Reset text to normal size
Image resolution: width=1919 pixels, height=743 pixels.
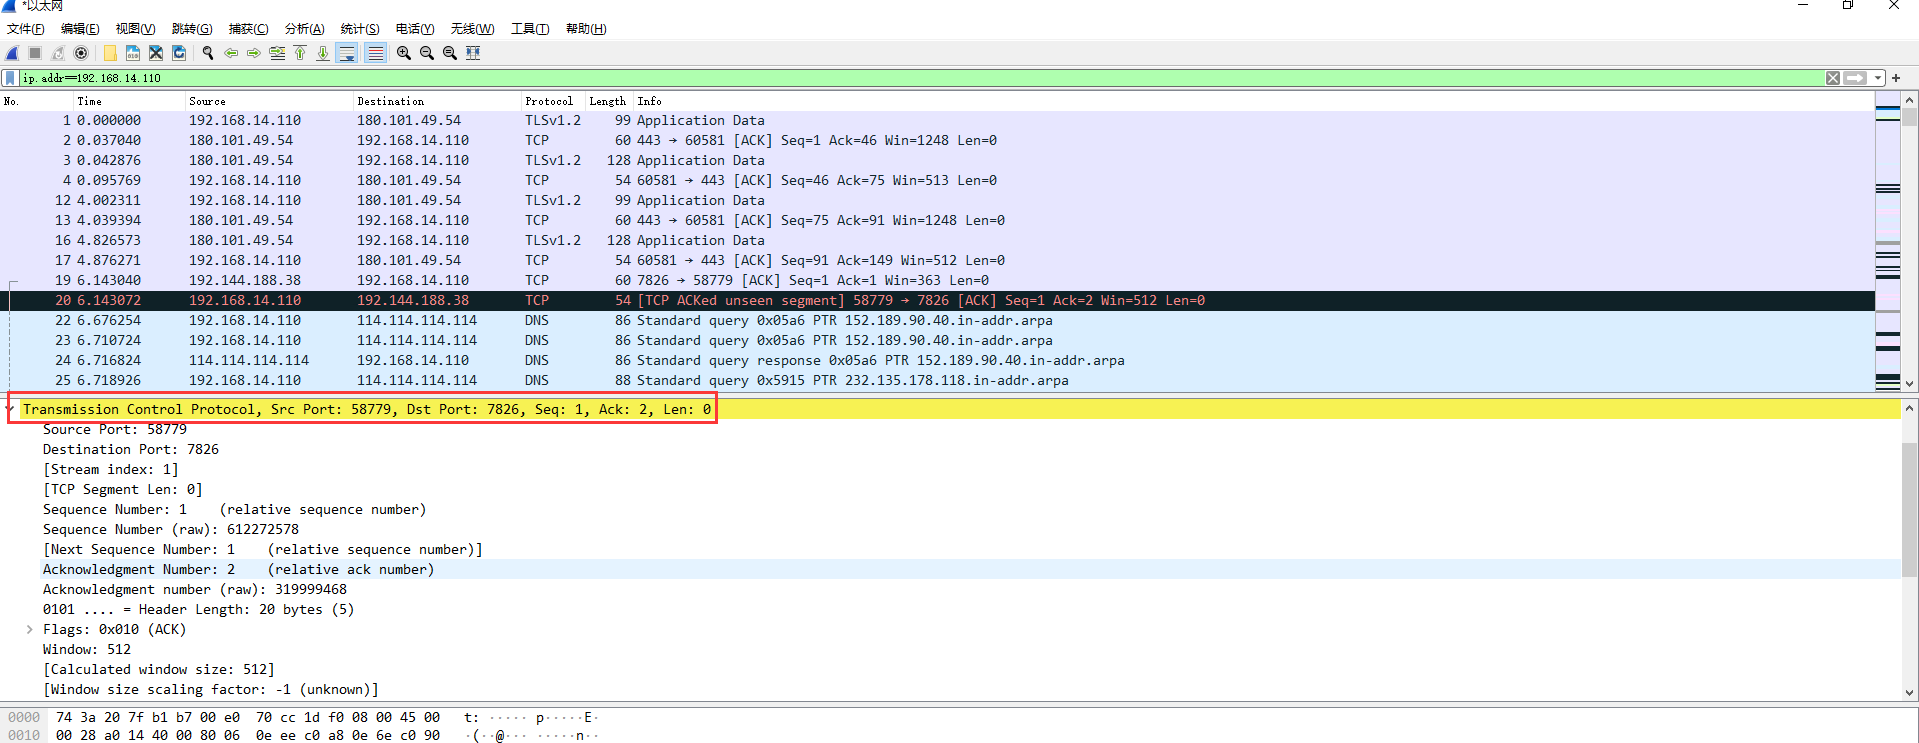pos(450,53)
